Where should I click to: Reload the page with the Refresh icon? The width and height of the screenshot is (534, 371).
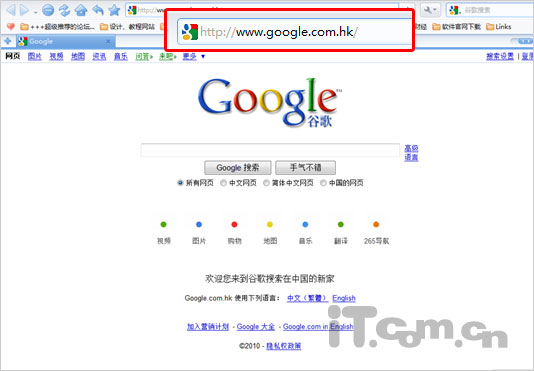64,10
